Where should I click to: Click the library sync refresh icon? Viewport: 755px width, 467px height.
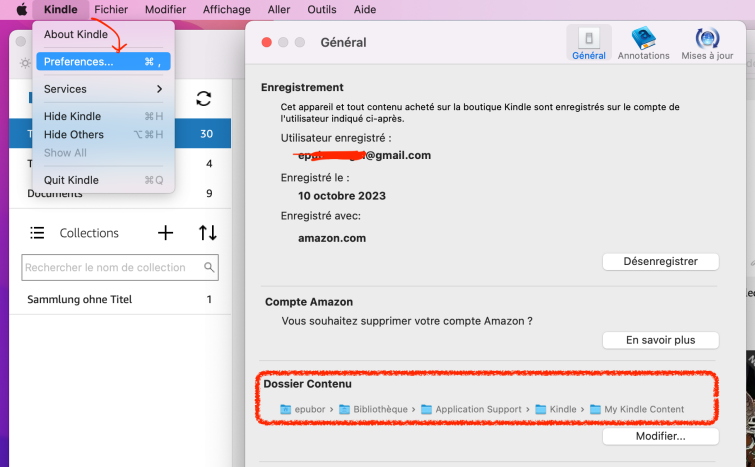[204, 99]
